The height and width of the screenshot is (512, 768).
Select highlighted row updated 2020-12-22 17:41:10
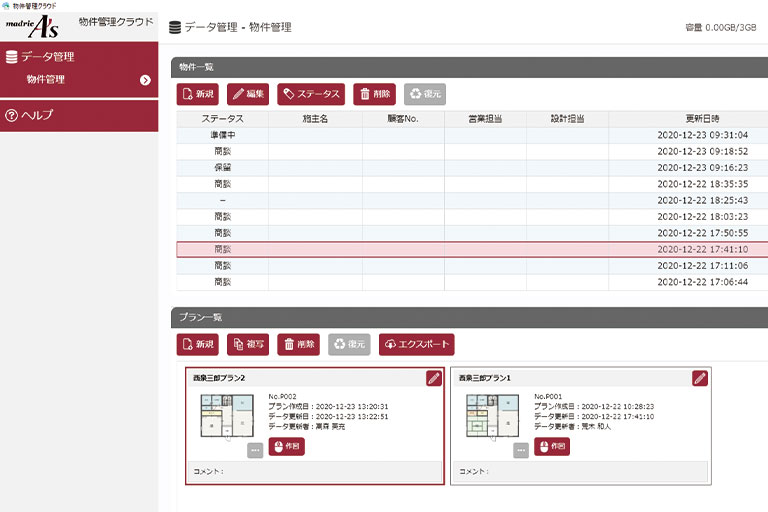tap(472, 249)
